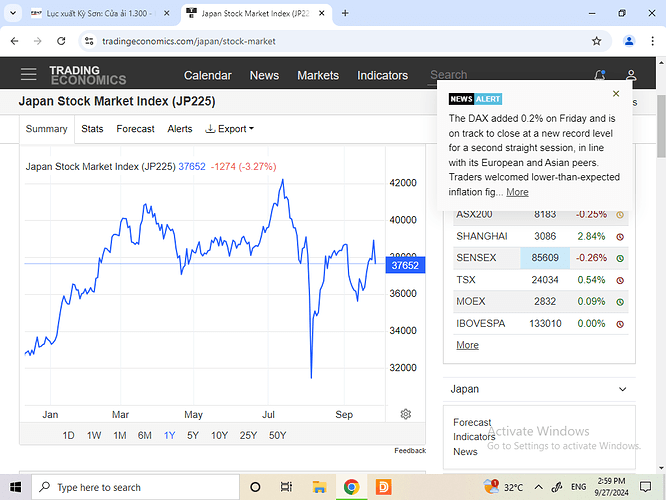Open the Windows Start menu
This screenshot has height=500, width=666.
(15, 487)
